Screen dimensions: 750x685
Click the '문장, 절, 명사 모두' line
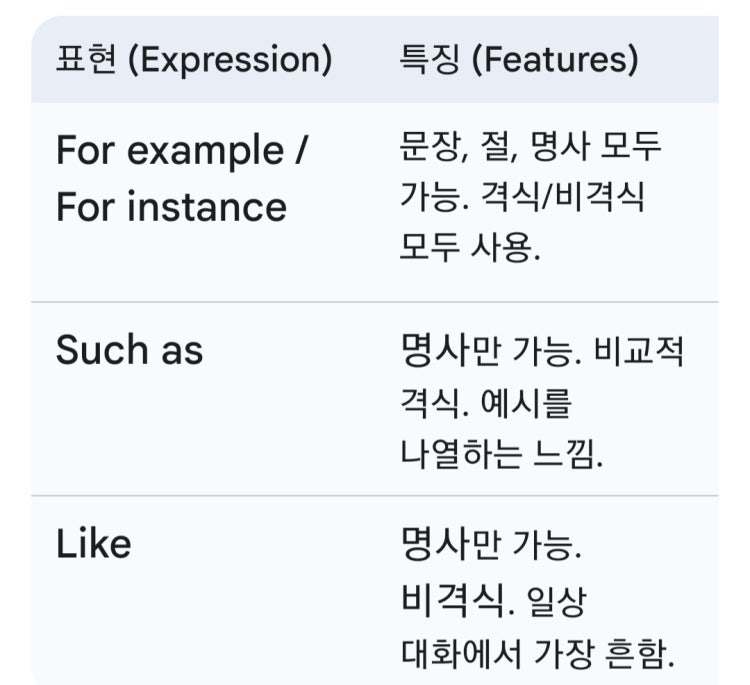tap(530, 146)
